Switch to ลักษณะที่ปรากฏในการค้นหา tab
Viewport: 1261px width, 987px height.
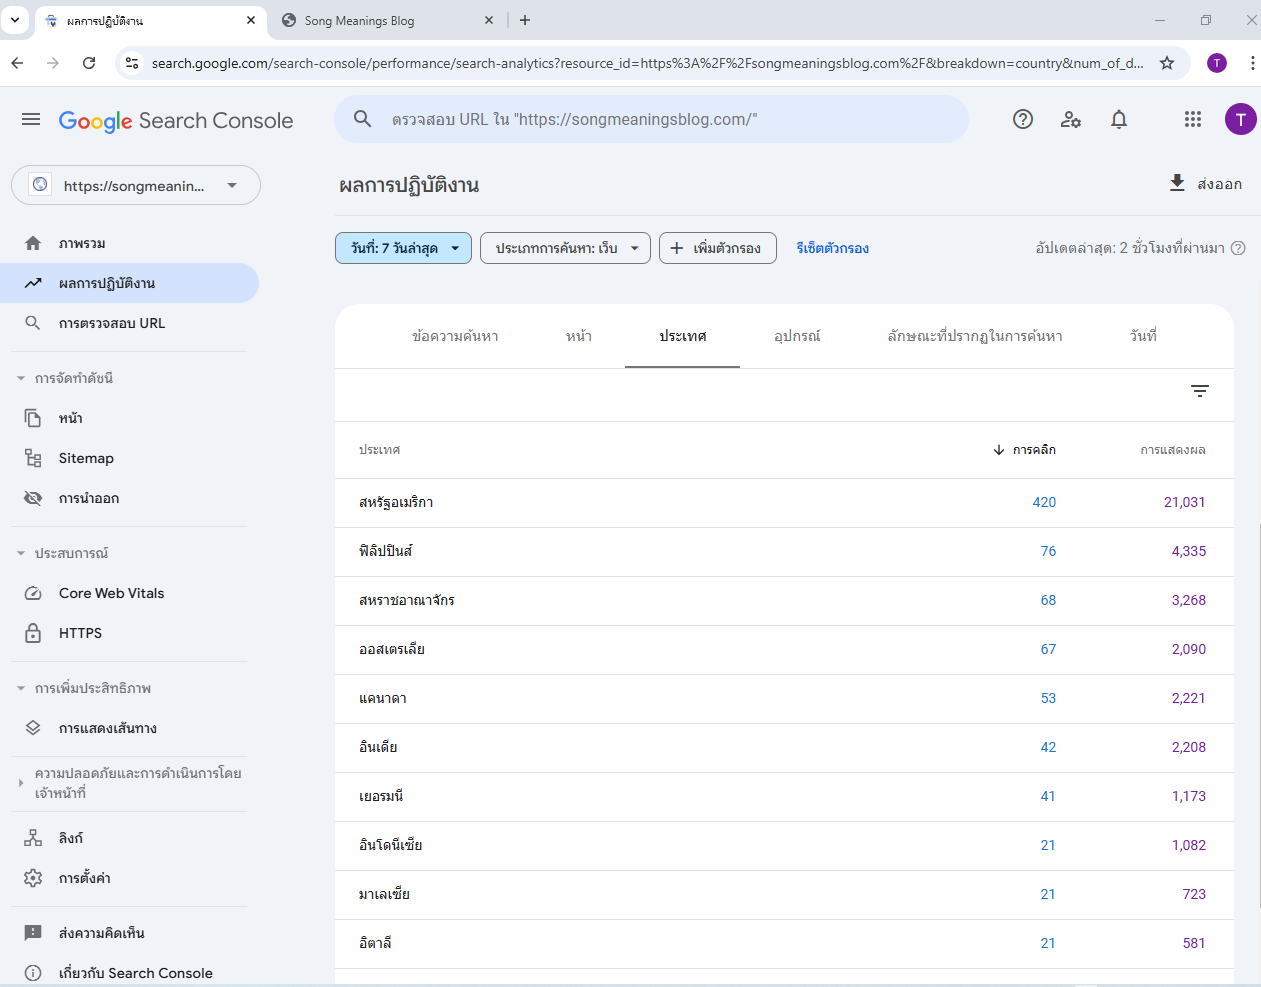pos(975,336)
